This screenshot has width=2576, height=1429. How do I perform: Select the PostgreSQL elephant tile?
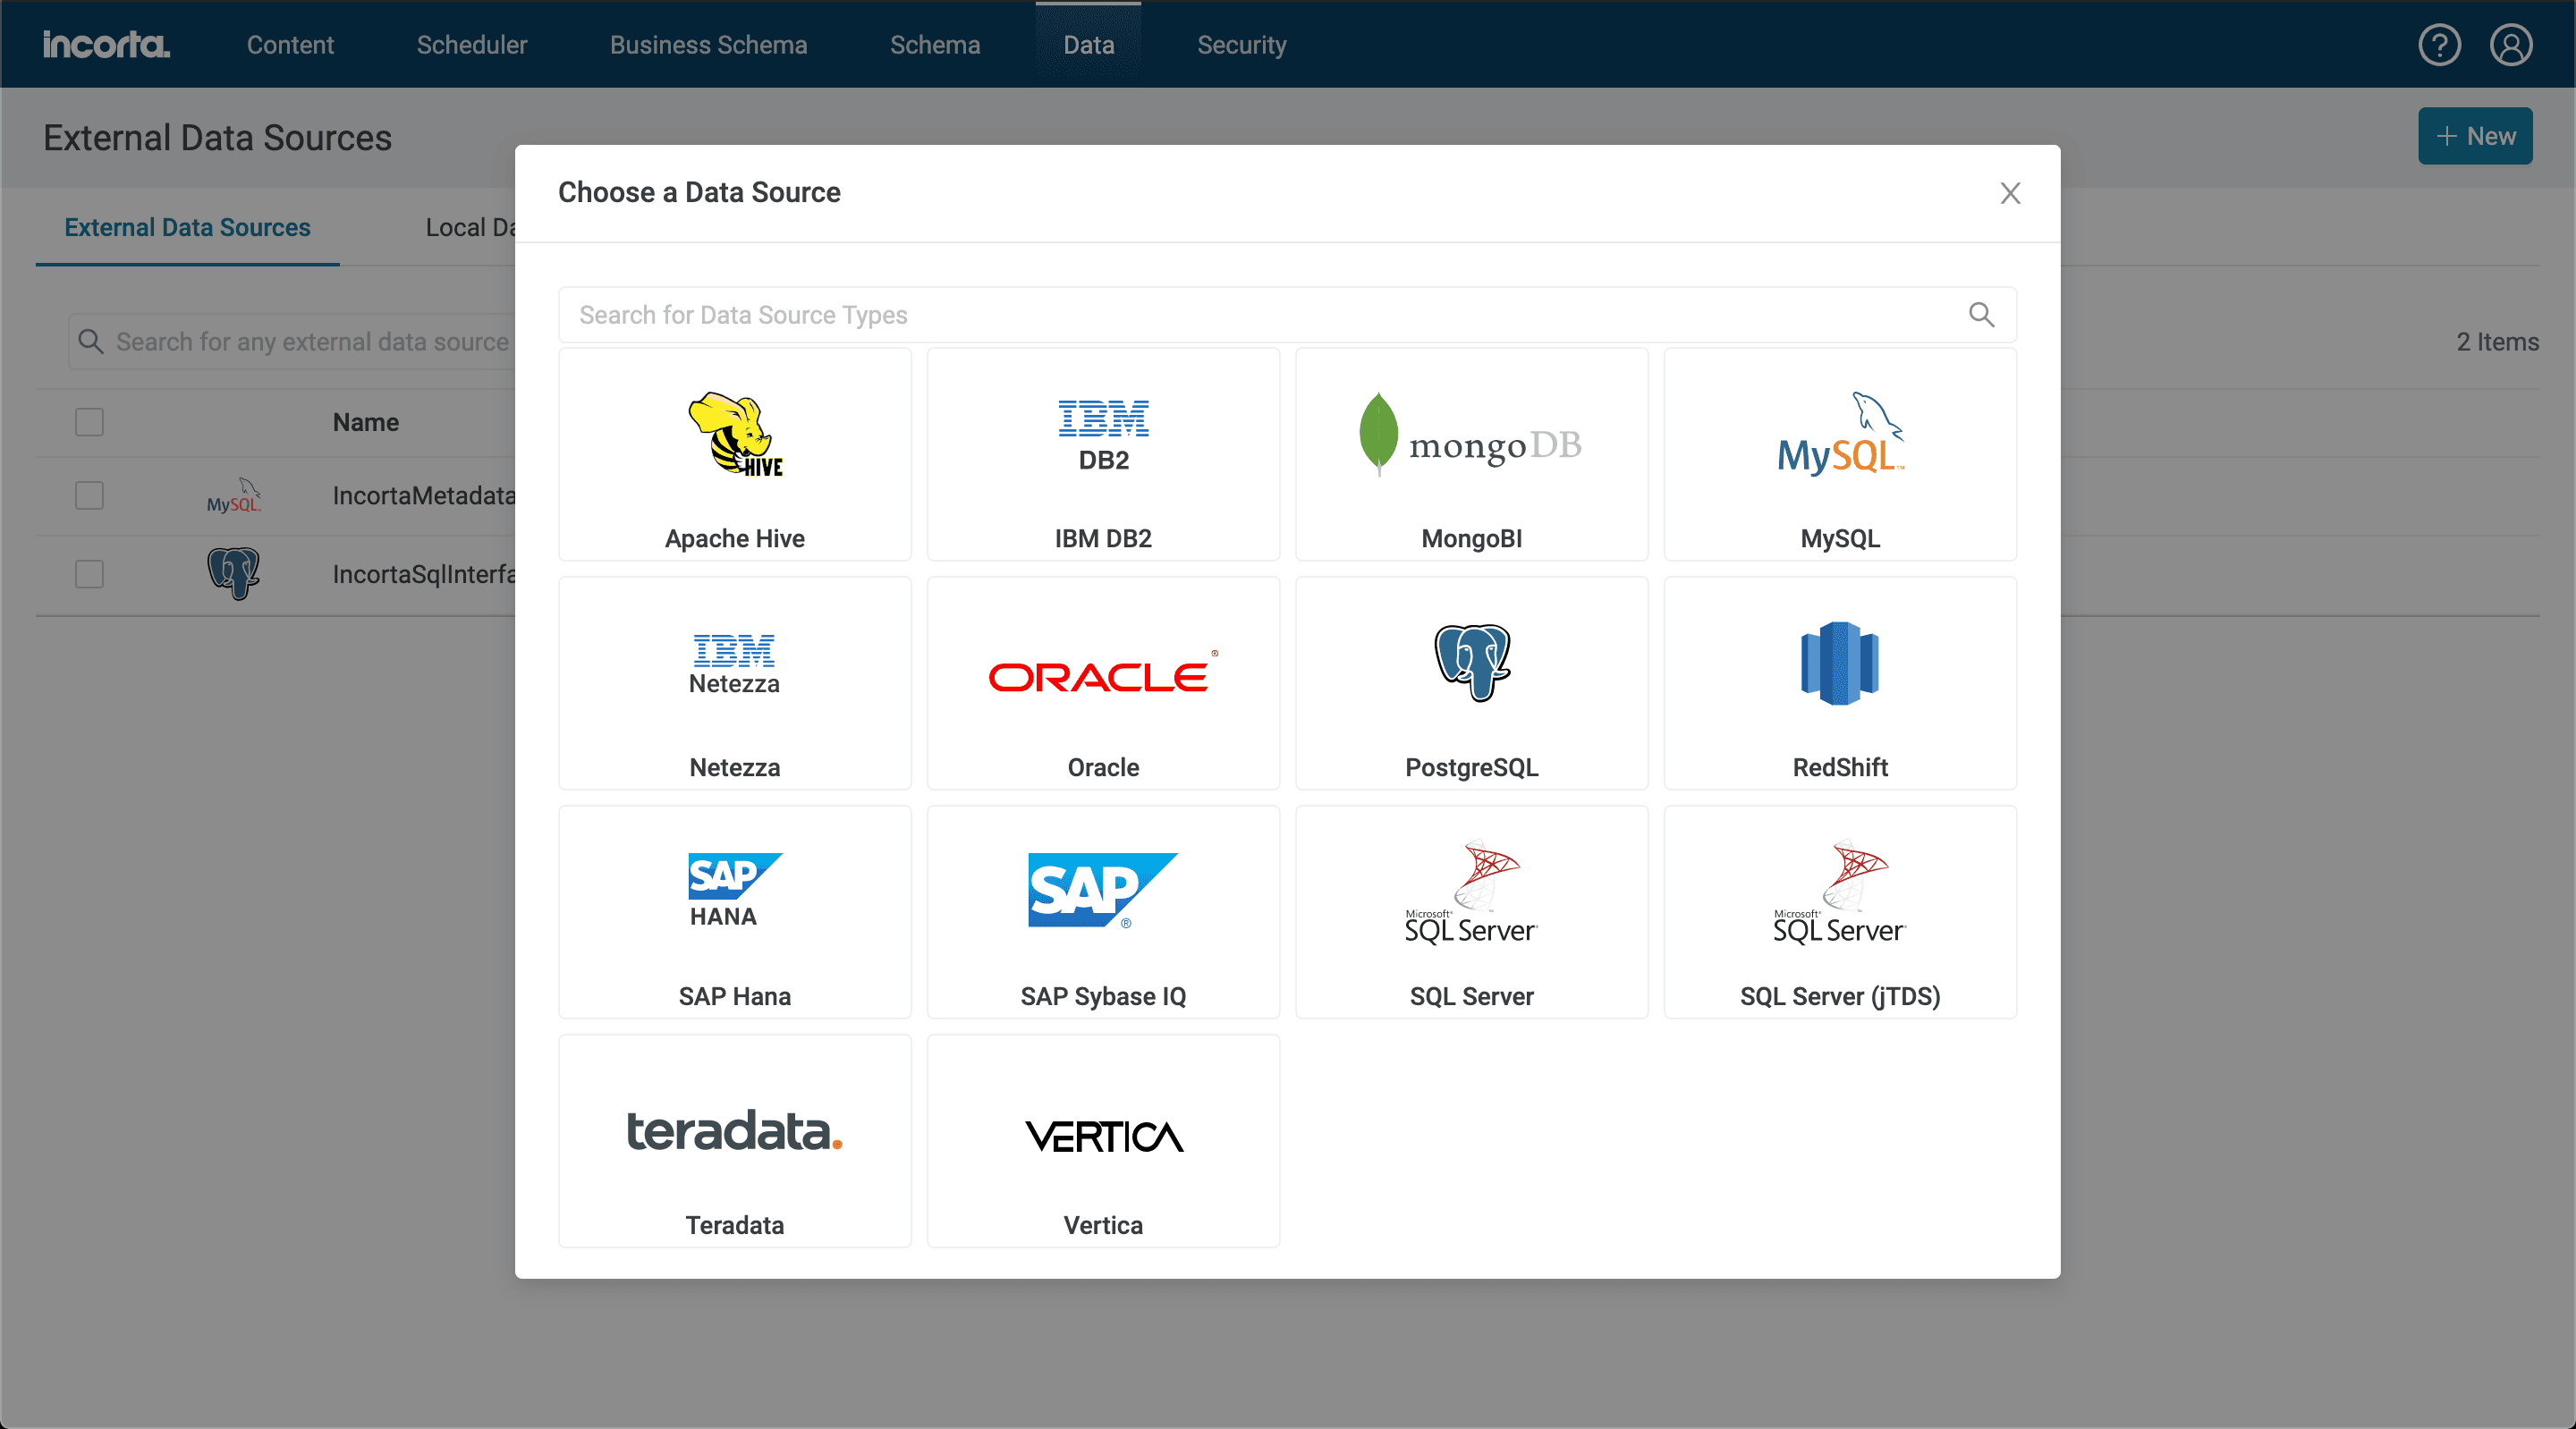click(1470, 684)
